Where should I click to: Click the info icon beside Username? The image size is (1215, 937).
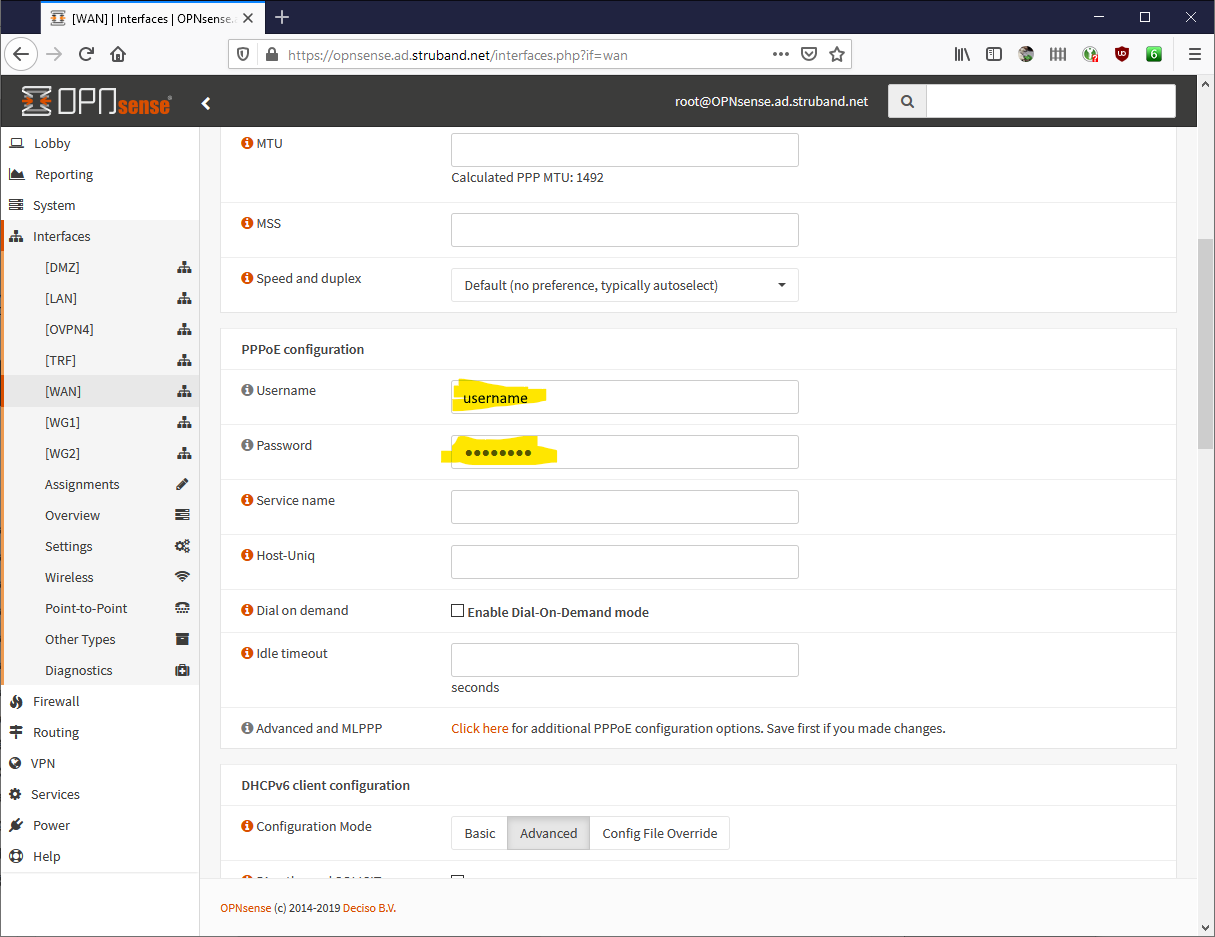246,389
